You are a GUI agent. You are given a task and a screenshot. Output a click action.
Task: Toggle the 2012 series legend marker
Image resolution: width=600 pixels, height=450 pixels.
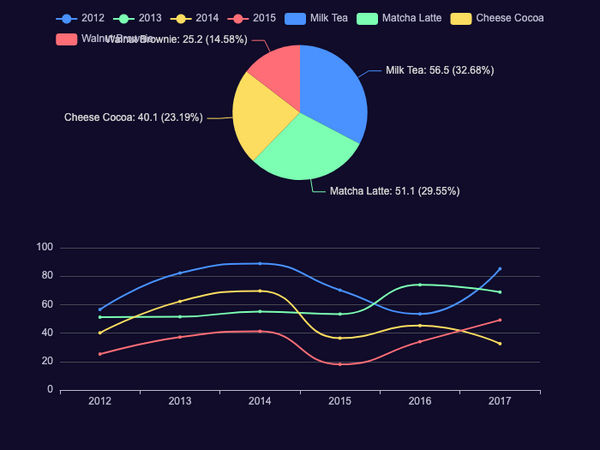click(66, 18)
